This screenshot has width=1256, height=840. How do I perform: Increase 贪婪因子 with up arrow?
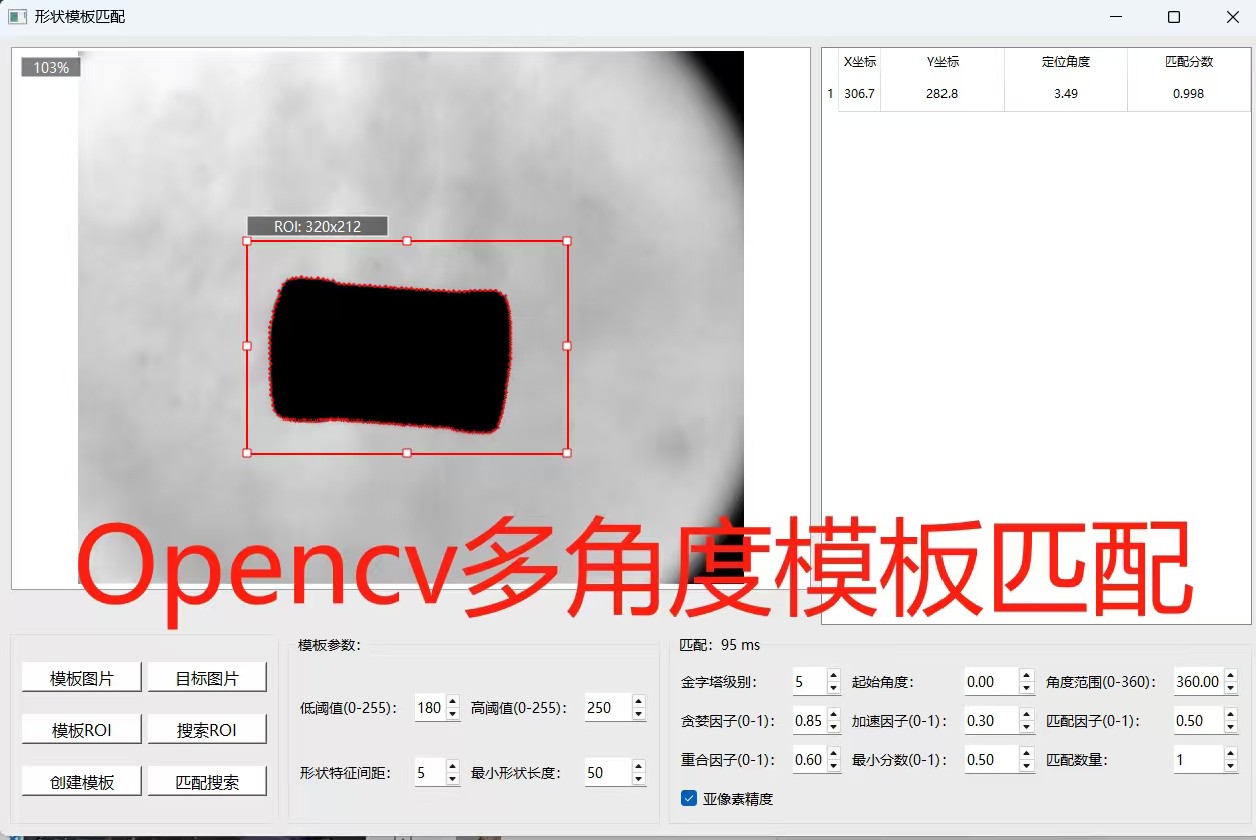click(834, 714)
